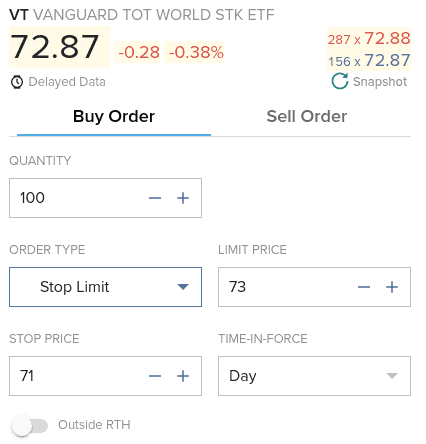Lower limit price using minus icon
Image resolution: width=426 pixels, height=444 pixels.
(x=364, y=287)
